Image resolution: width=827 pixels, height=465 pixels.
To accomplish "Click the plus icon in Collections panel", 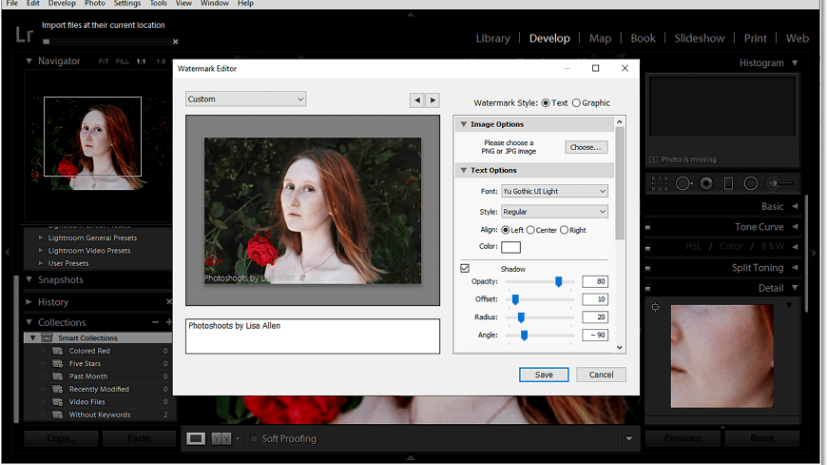I will (x=168, y=322).
